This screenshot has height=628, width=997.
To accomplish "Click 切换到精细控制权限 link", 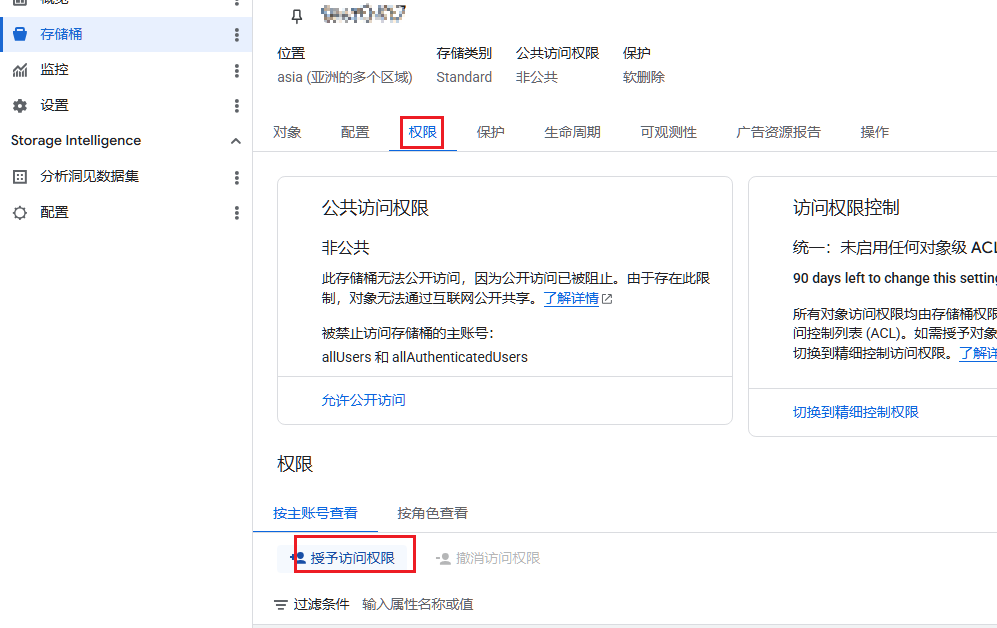I will pyautogui.click(x=855, y=412).
